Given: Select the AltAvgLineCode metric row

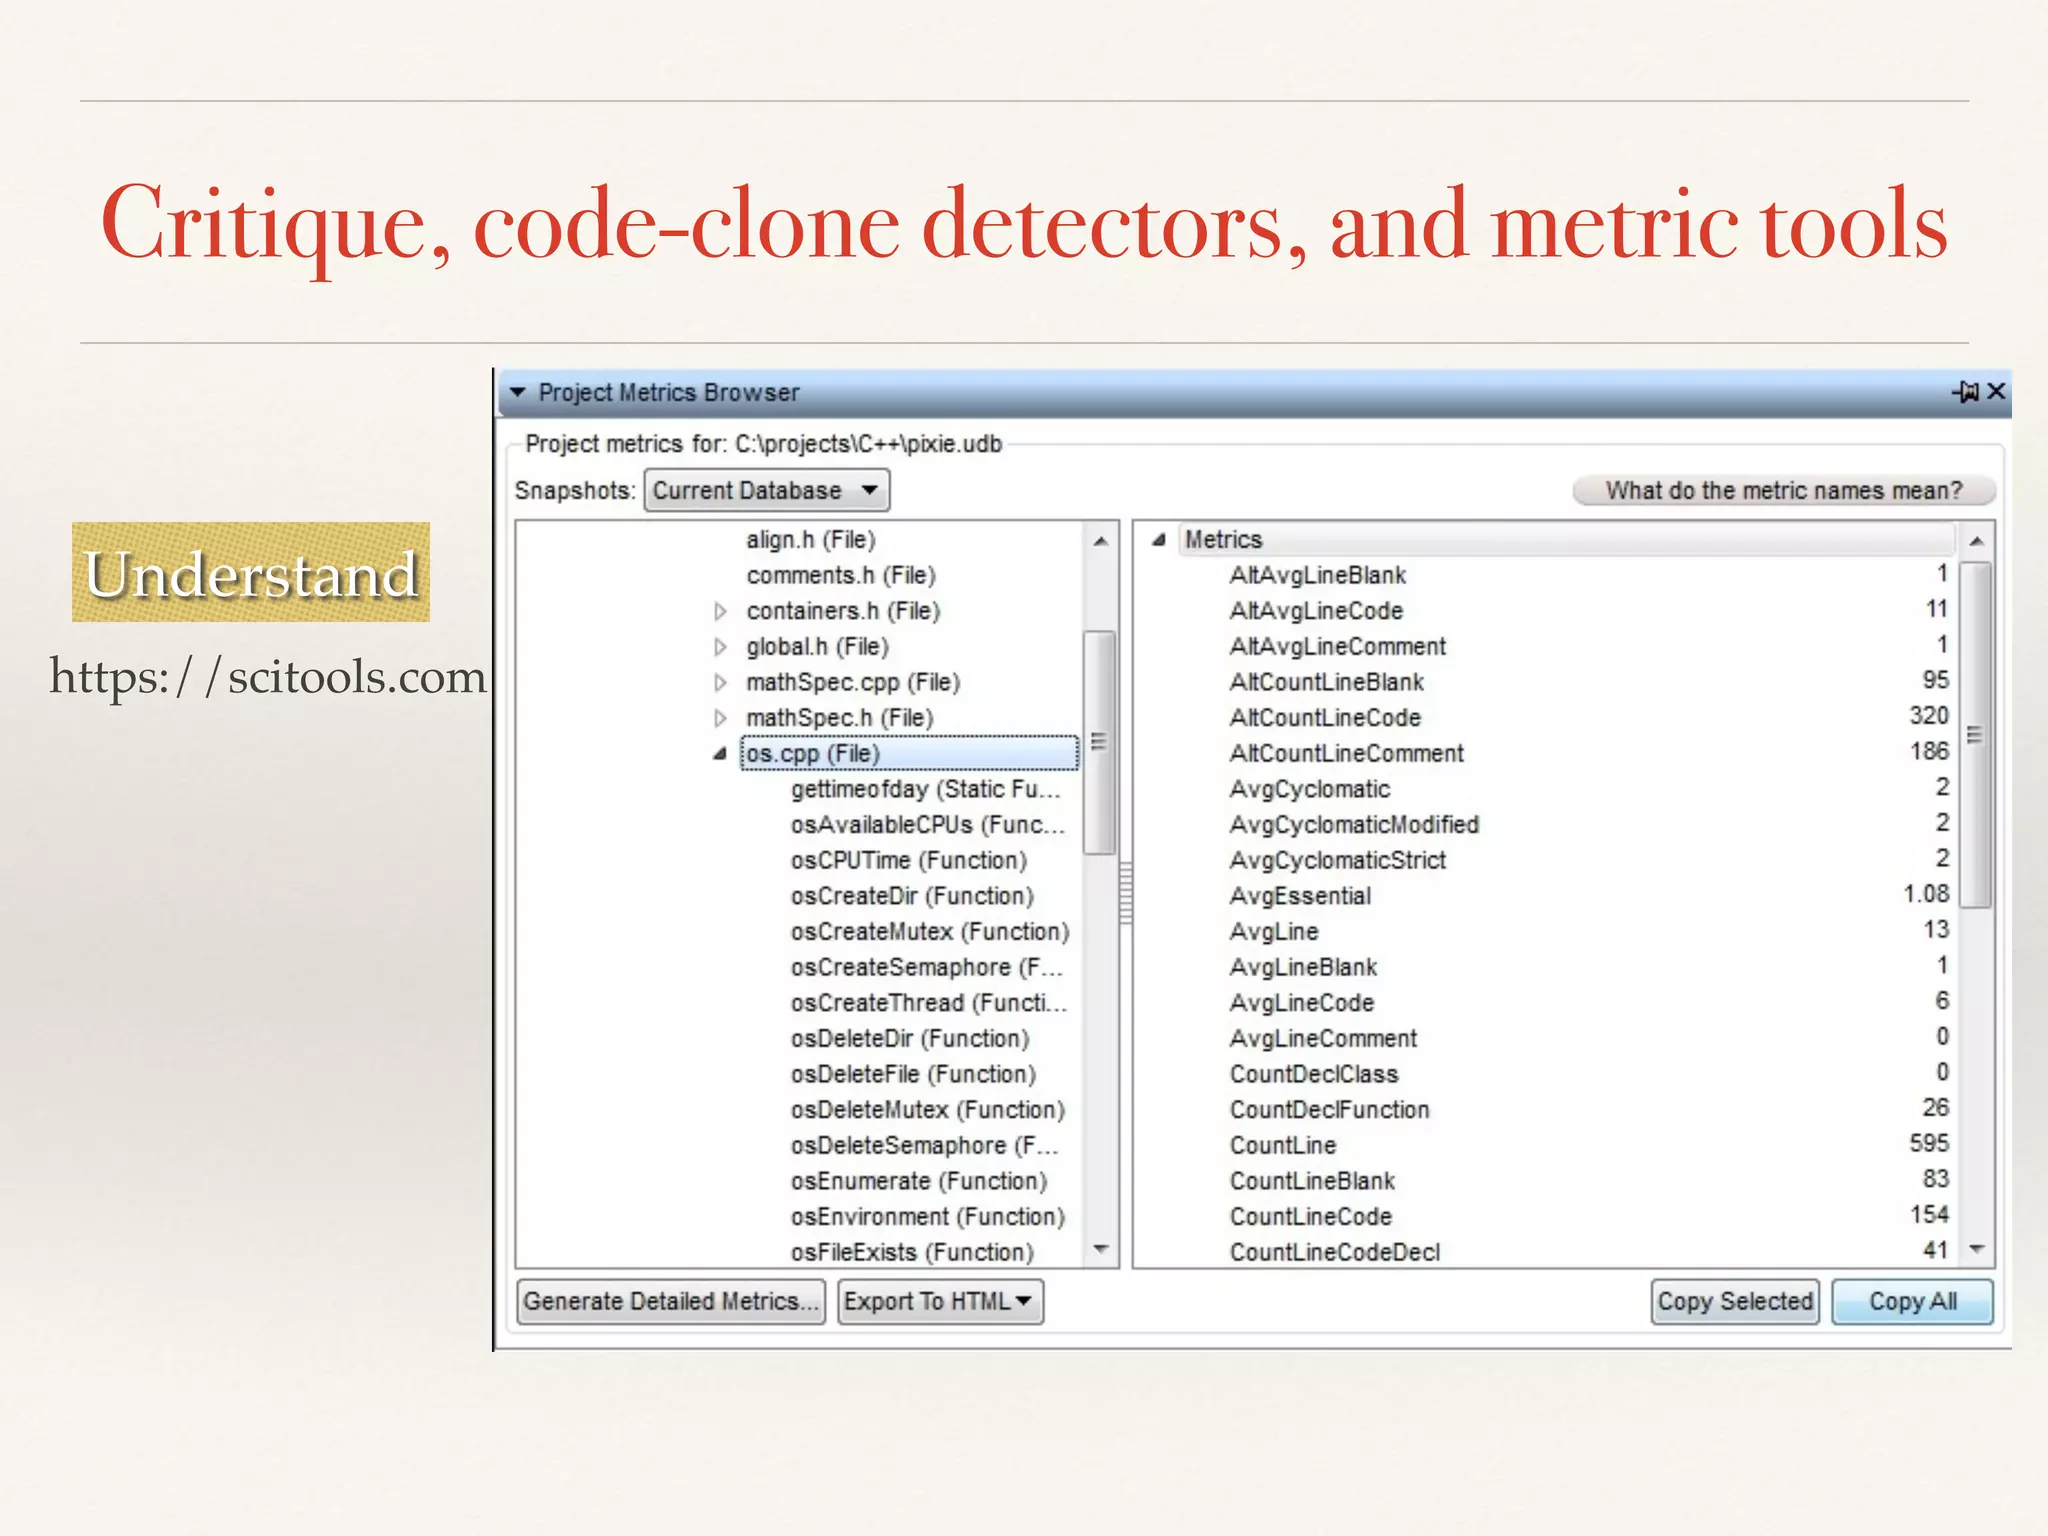Looking at the screenshot, I should pos(1589,611).
